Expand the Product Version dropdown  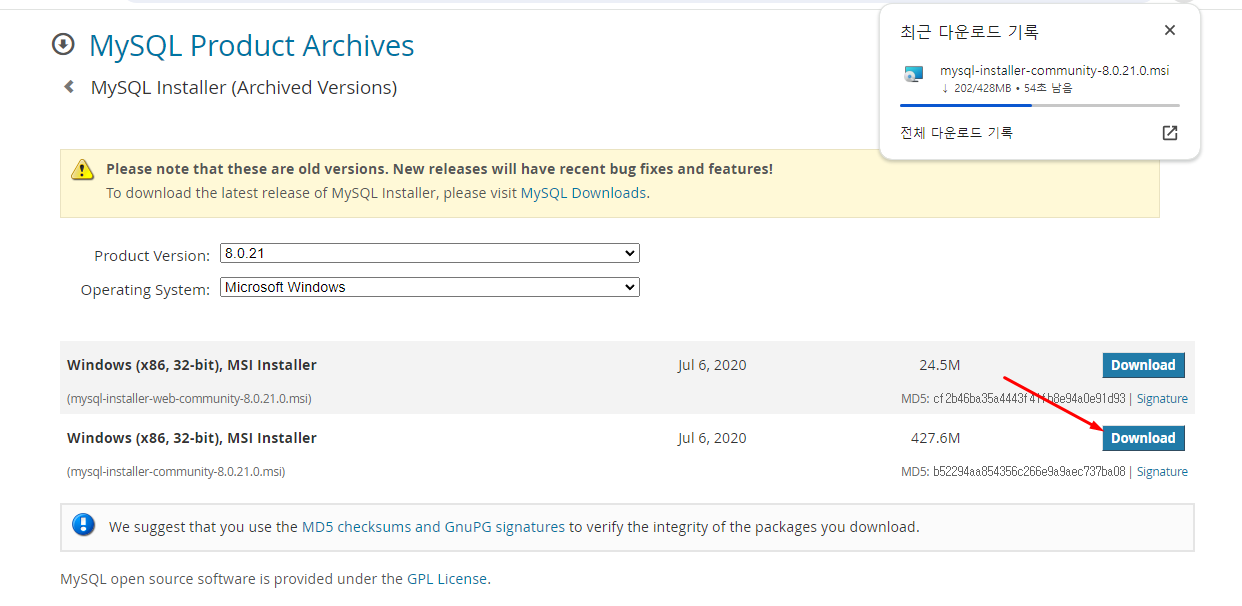pos(429,254)
